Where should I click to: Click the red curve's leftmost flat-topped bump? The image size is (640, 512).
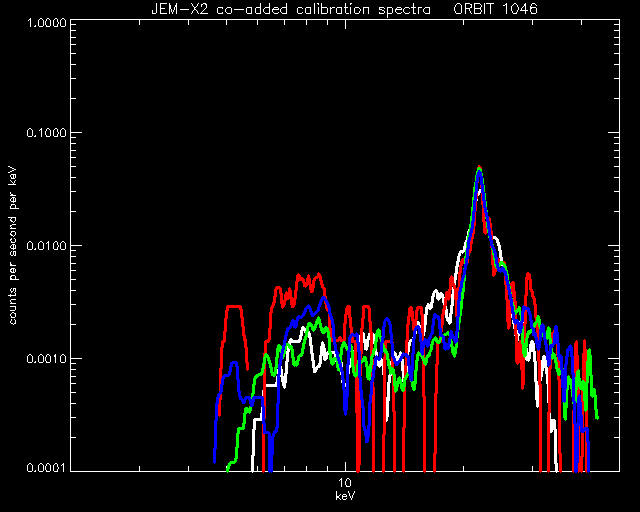[x=234, y=307]
